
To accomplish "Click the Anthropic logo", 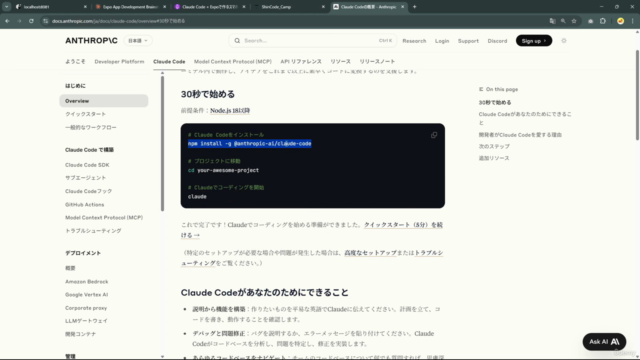I will coord(91,40).
